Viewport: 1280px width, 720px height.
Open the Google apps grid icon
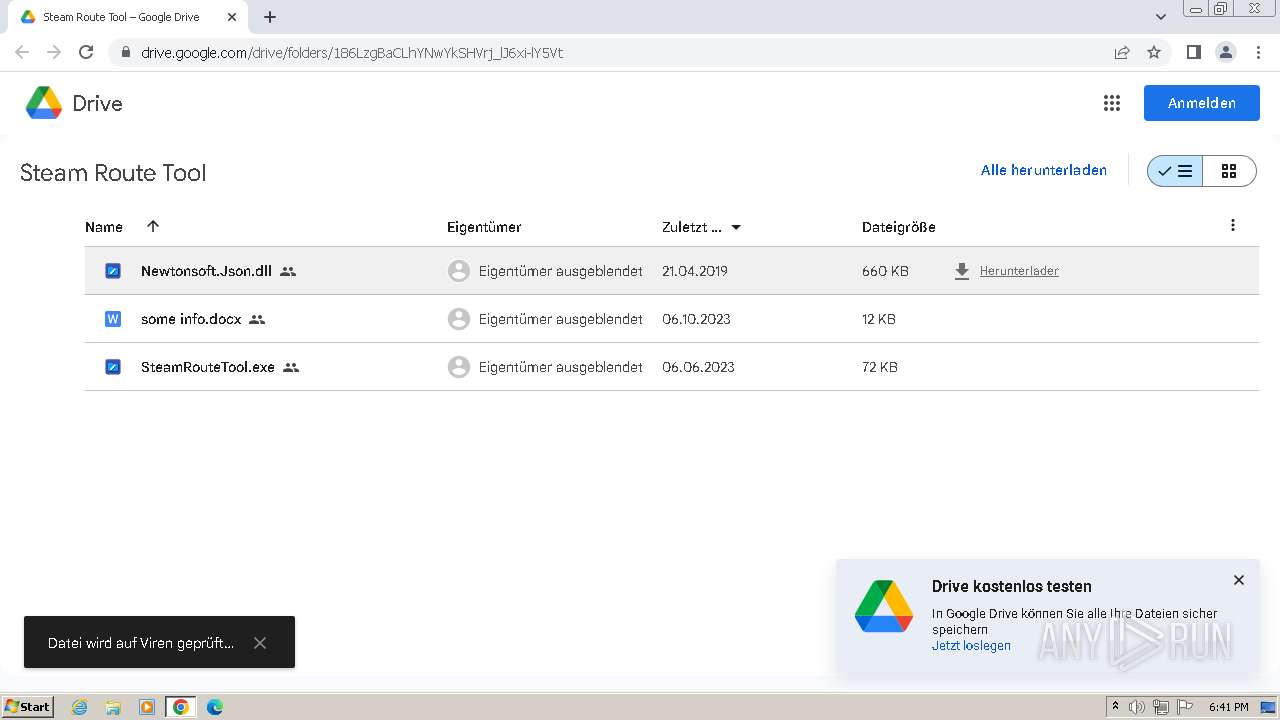coord(1111,103)
